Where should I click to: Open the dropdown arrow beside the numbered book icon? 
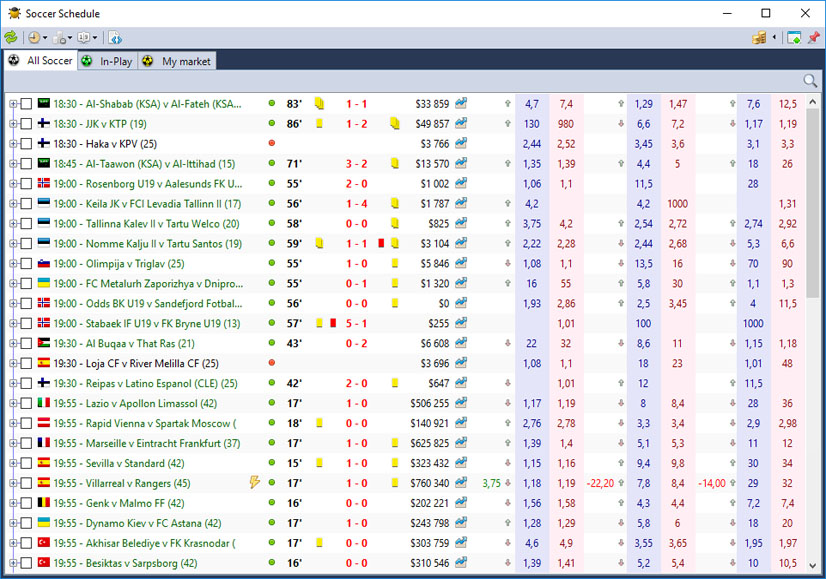(95, 37)
